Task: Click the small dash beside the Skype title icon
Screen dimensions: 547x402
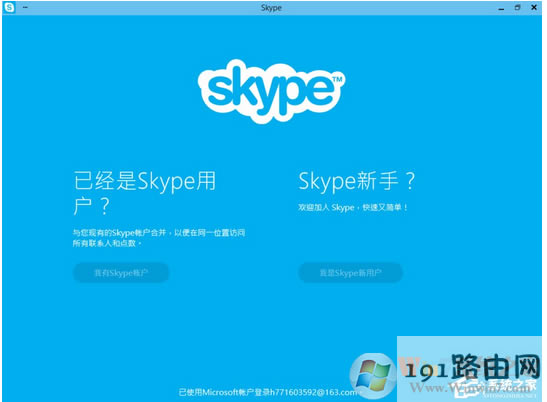Action: pyautogui.click(x=25, y=7)
